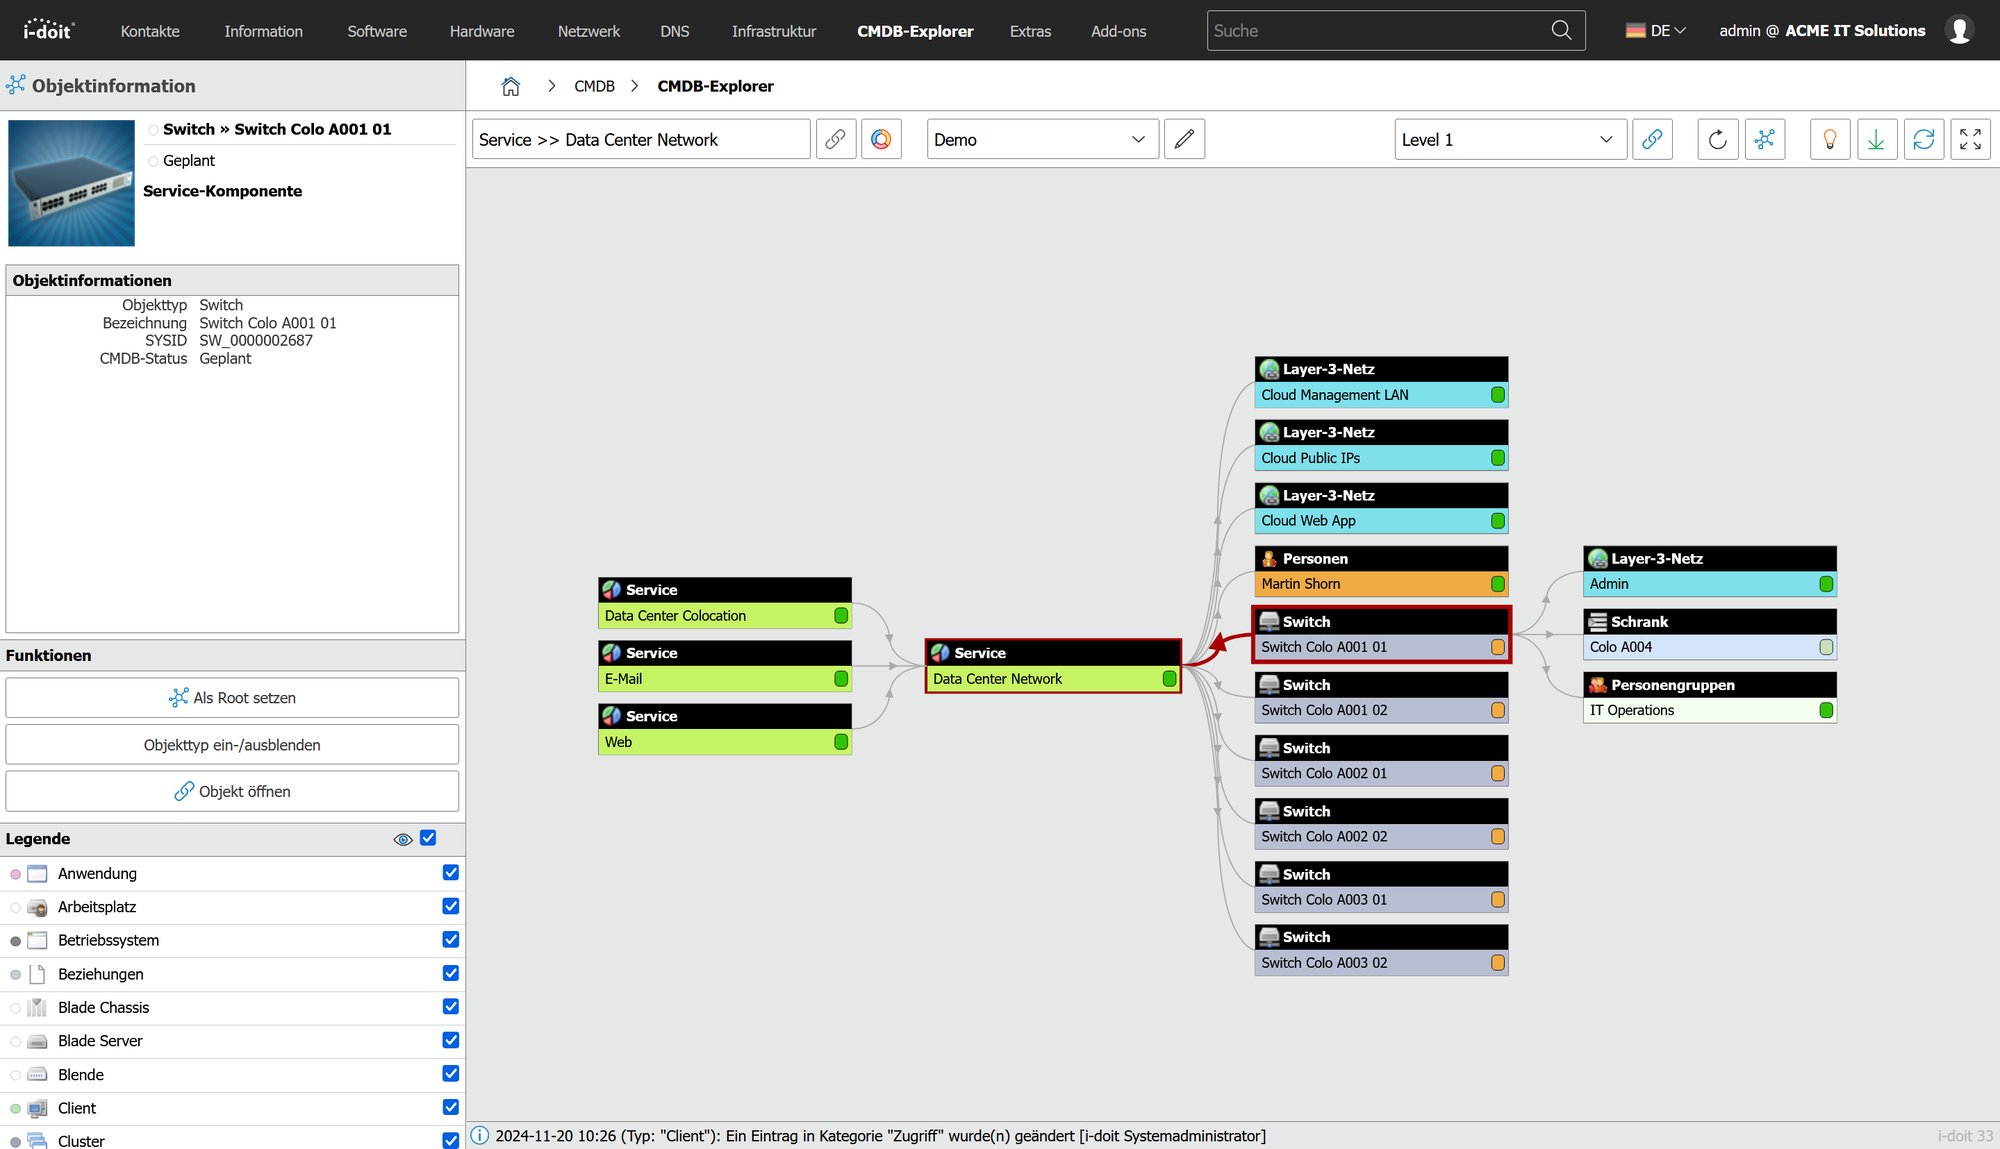Toggle the eye visibility icon in the Legende header
This screenshot has height=1149, width=2000.
403,839
